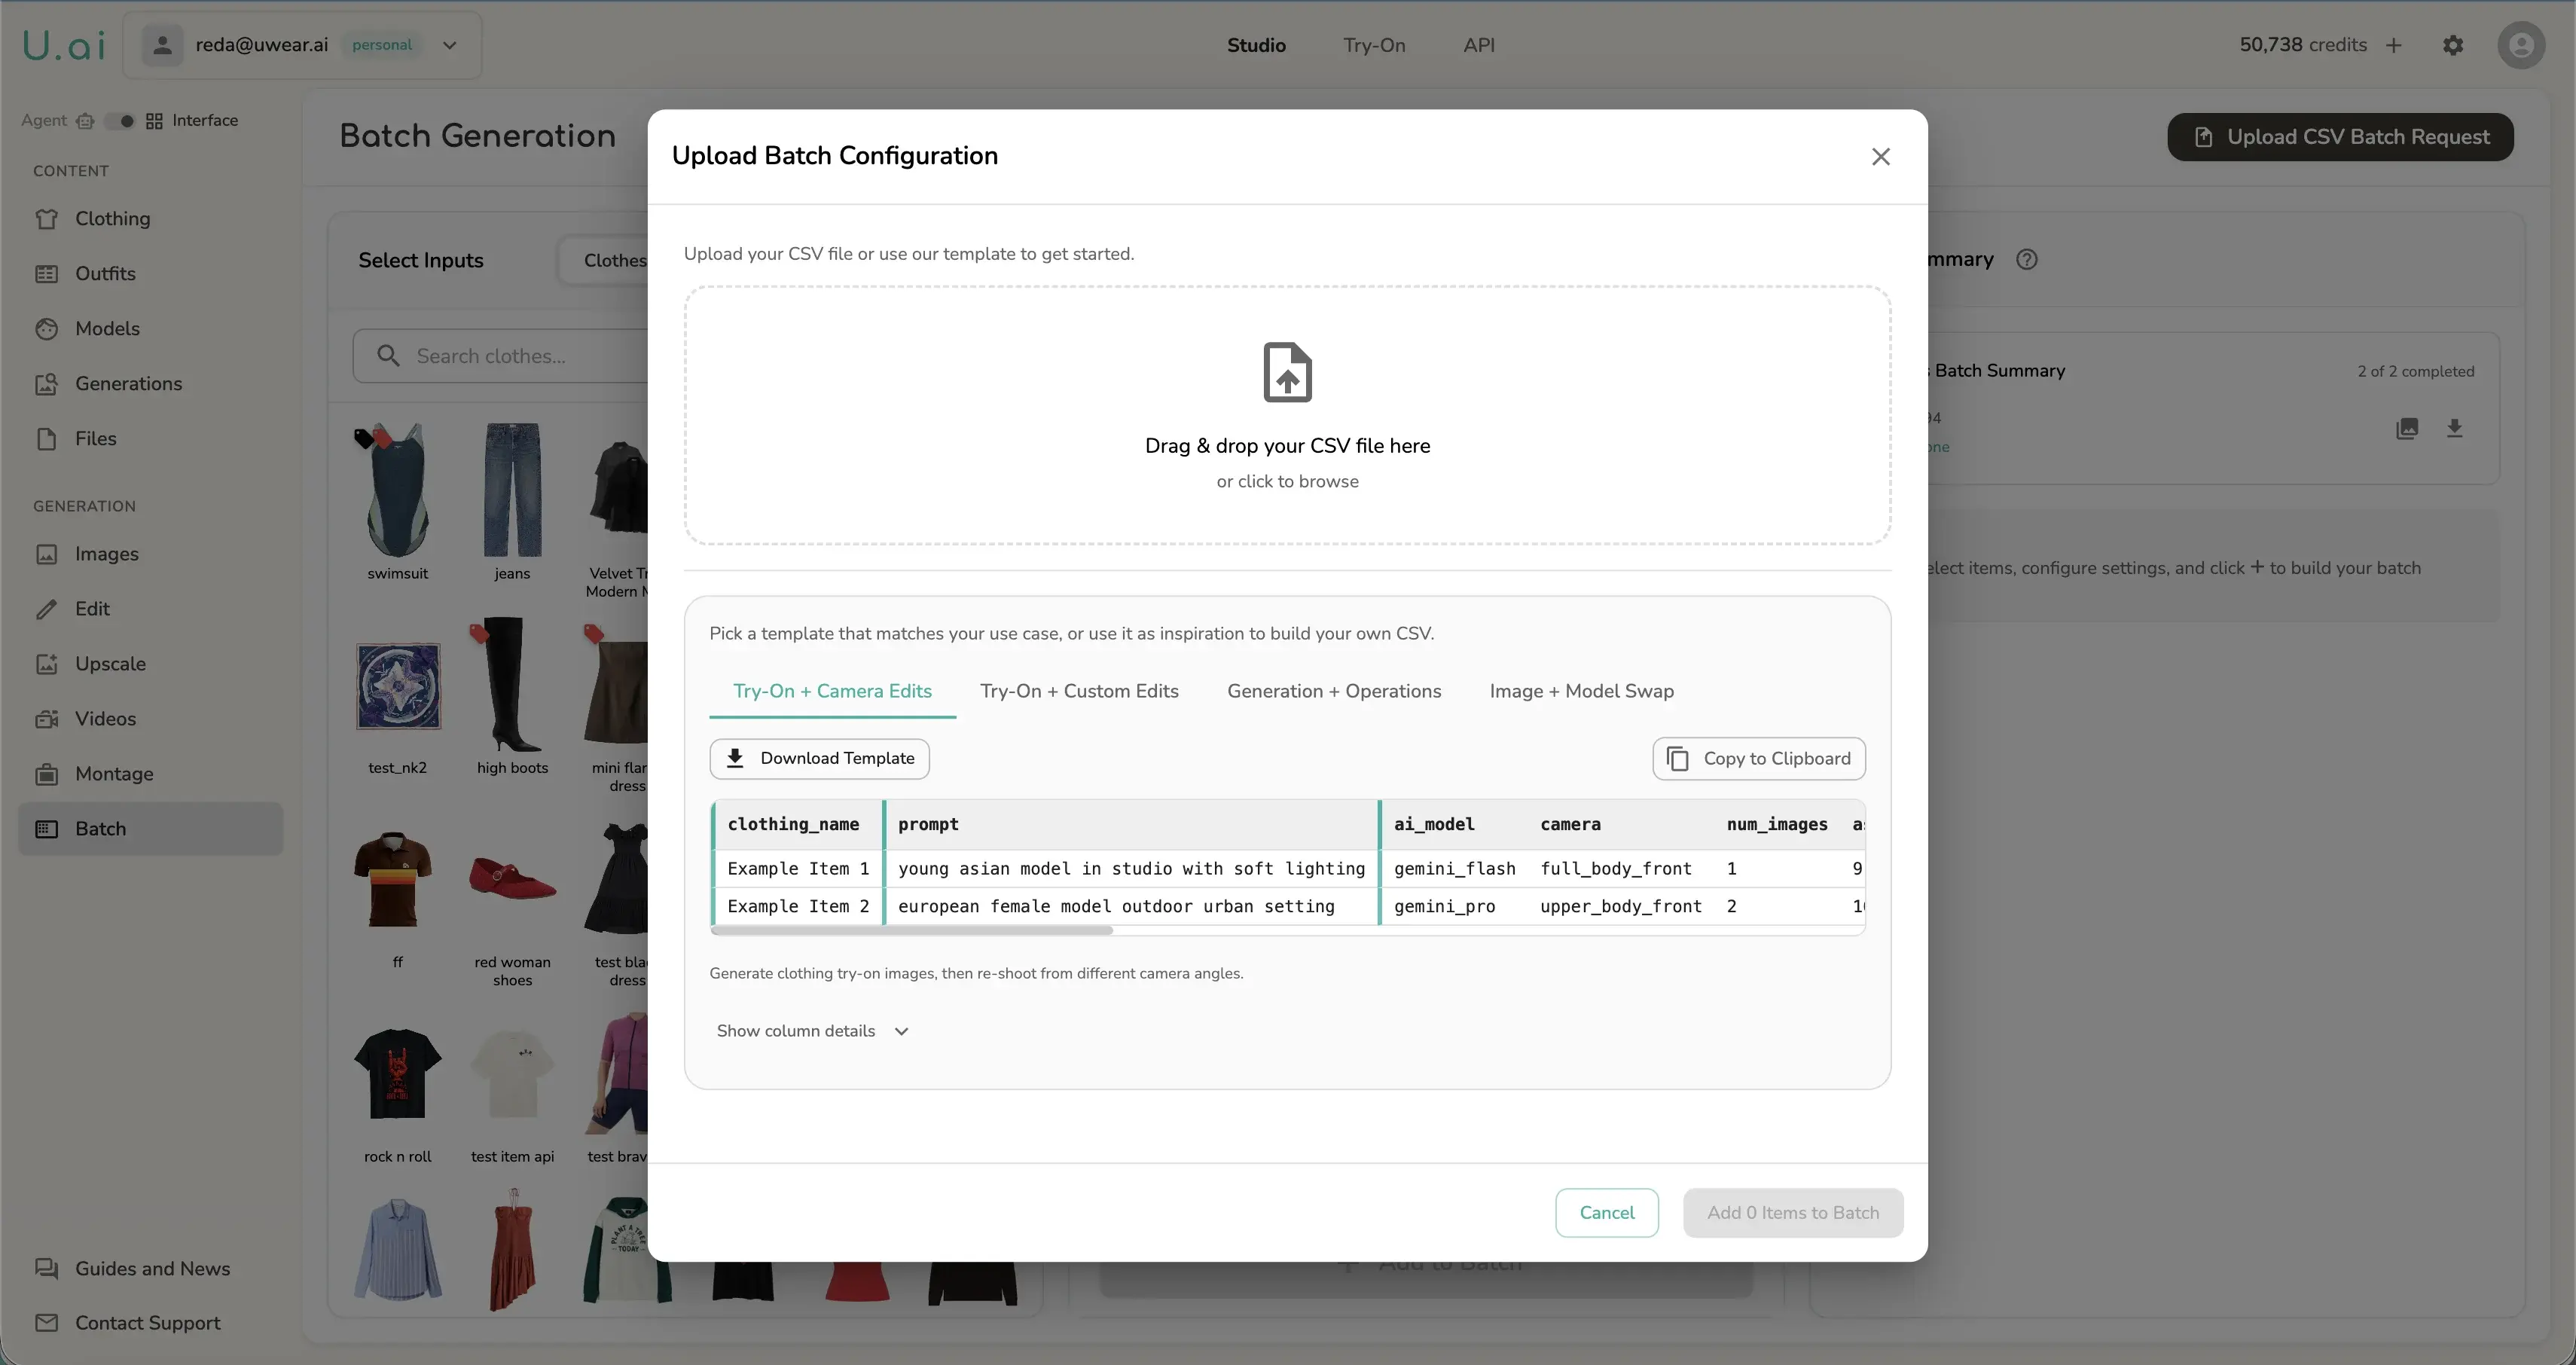Screen dimensions: 2576x1365
Task: Select the Montage sidebar icon
Action: click(x=114, y=773)
